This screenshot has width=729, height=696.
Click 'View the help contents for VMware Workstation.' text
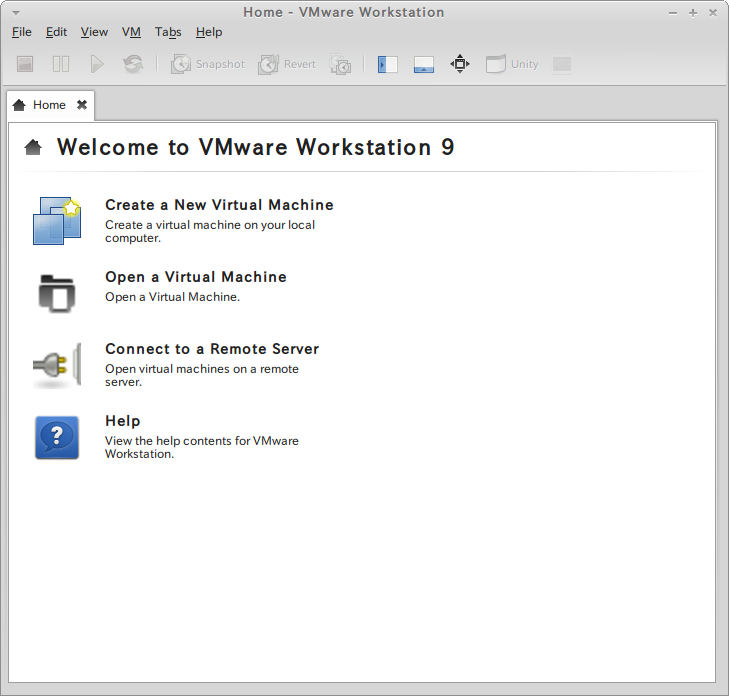click(202, 447)
